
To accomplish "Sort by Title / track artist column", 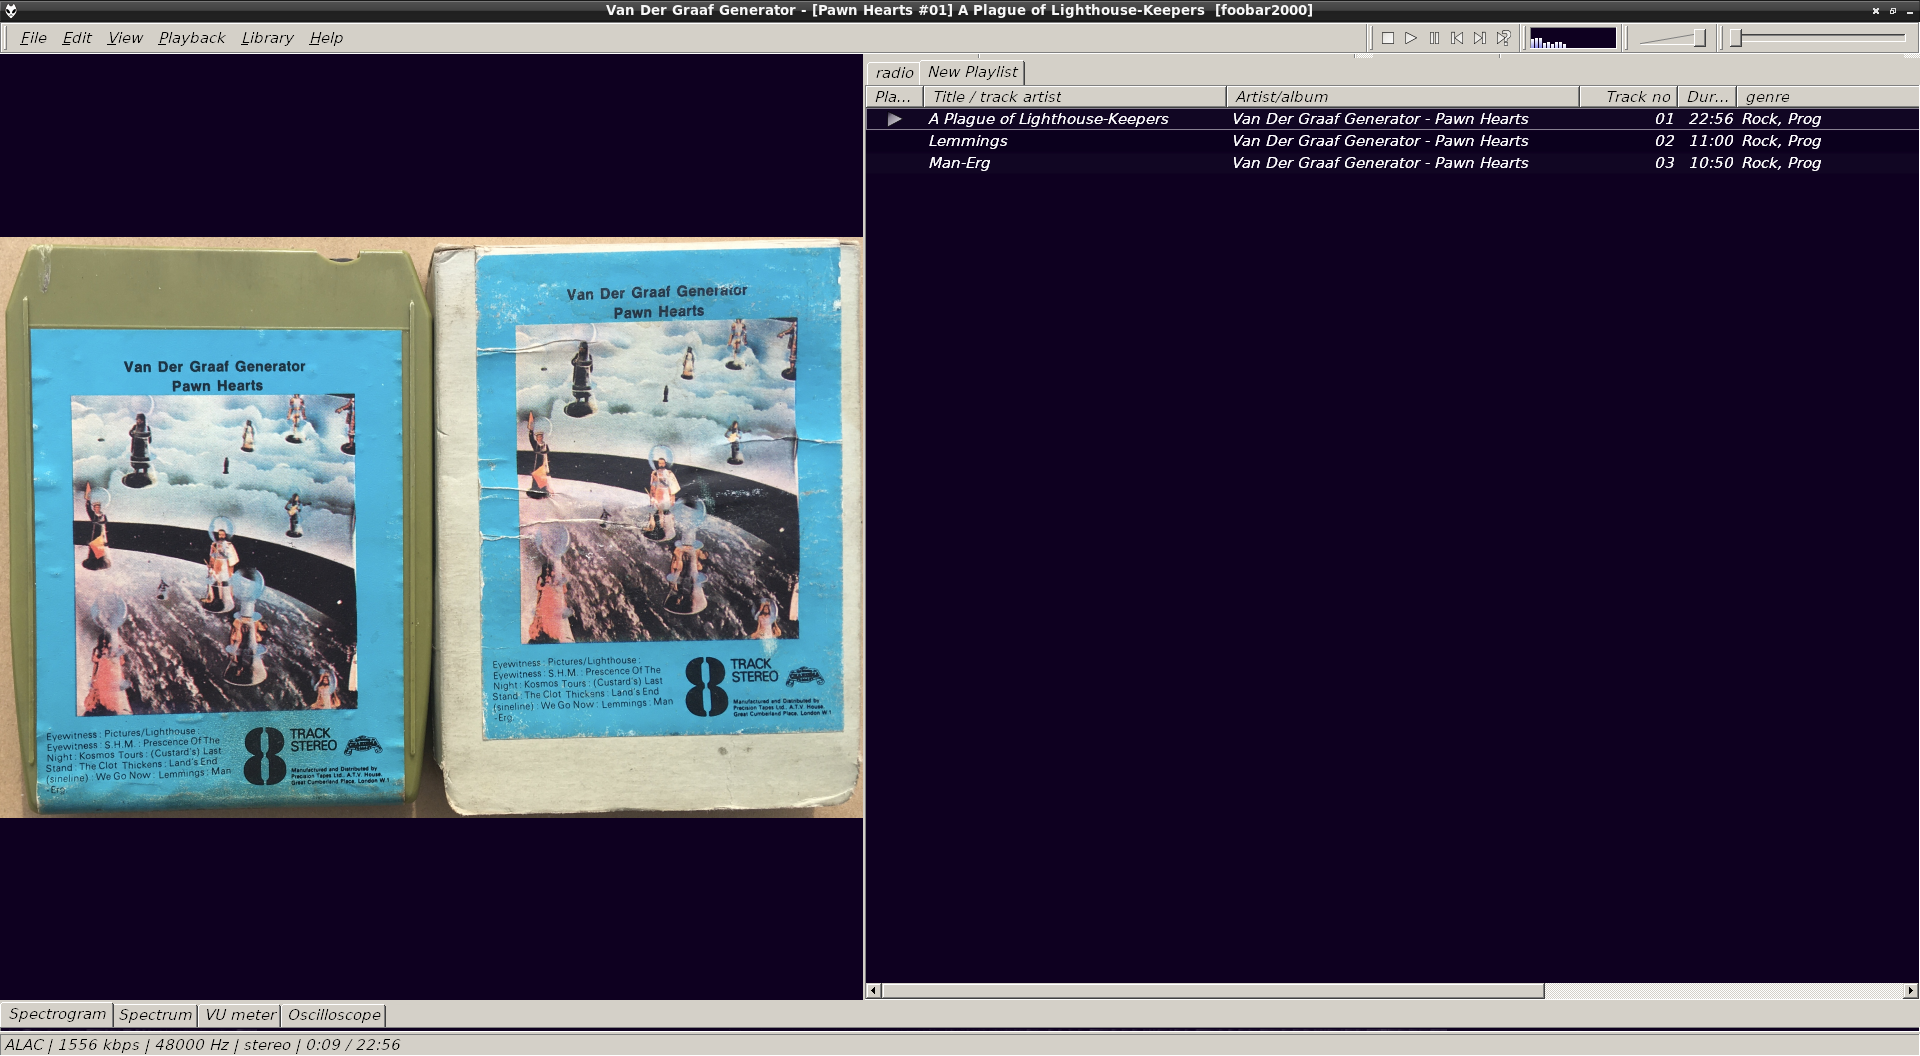I will tap(1075, 97).
